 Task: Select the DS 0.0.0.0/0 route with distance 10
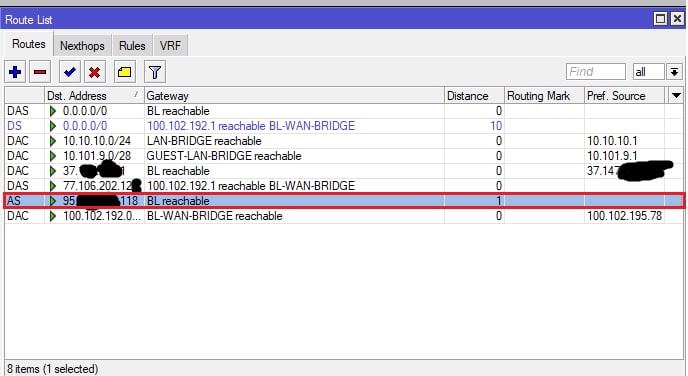344,126
